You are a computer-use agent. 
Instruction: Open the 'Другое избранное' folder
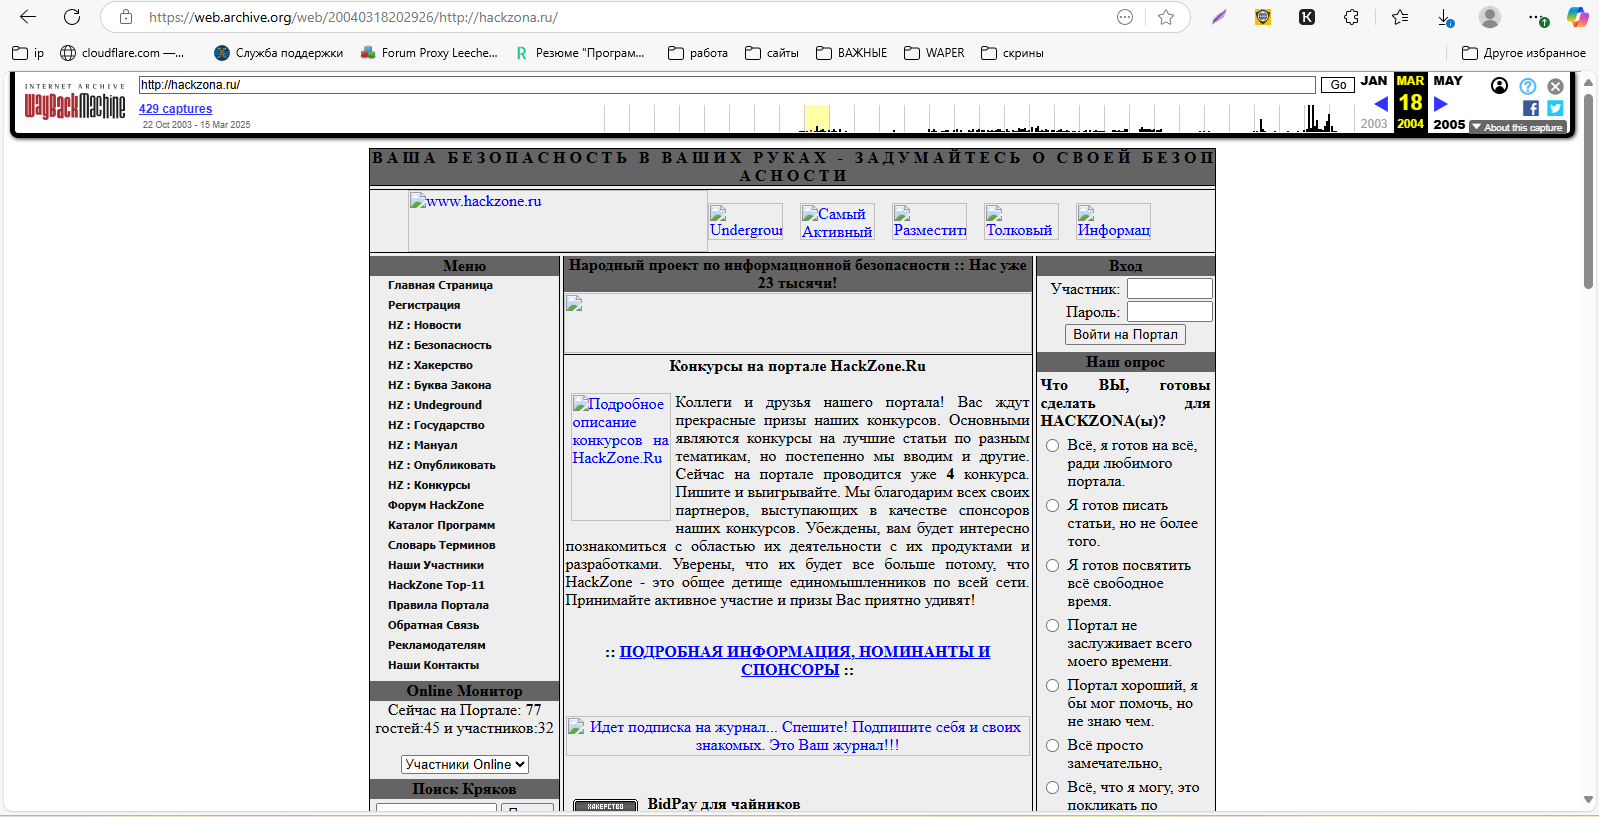coord(1524,53)
